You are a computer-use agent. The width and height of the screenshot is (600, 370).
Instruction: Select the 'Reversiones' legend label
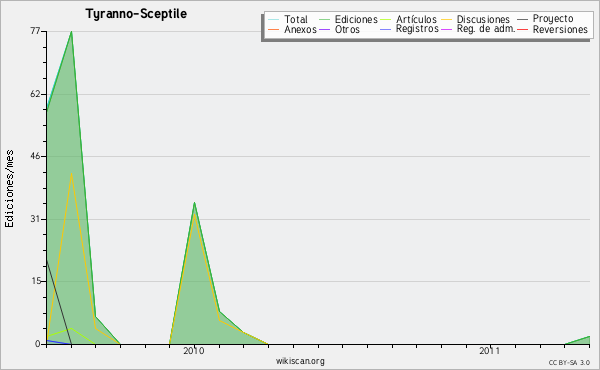(x=560, y=29)
